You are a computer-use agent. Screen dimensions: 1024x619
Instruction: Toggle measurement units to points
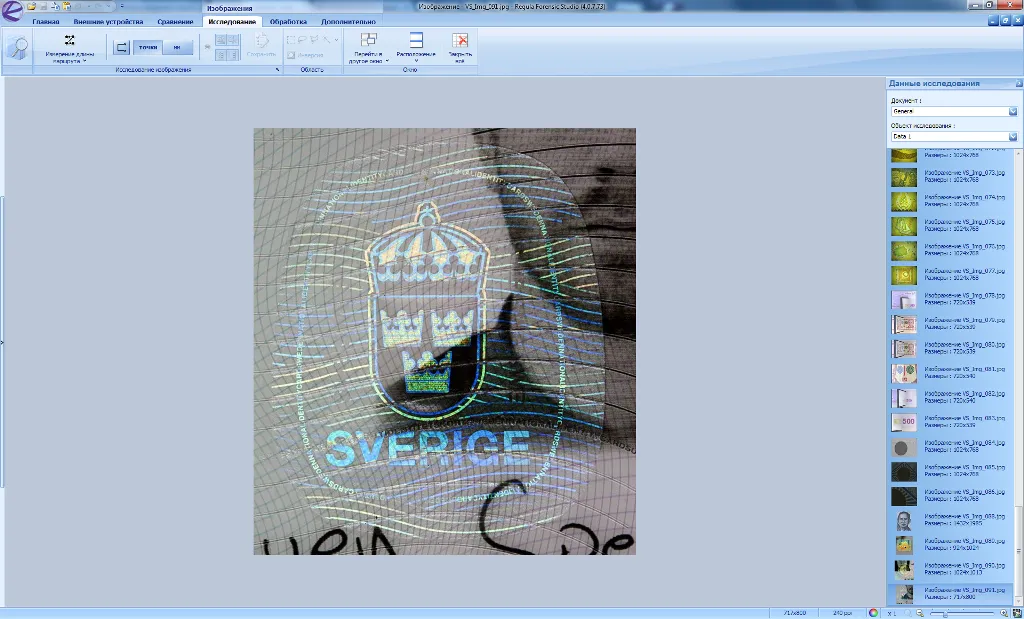148,47
